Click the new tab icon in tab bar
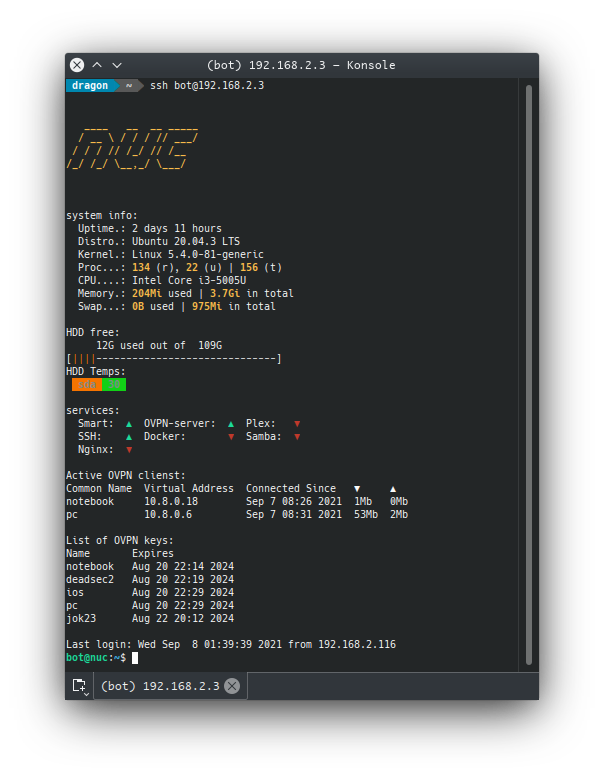This screenshot has width=604, height=777. (79, 686)
